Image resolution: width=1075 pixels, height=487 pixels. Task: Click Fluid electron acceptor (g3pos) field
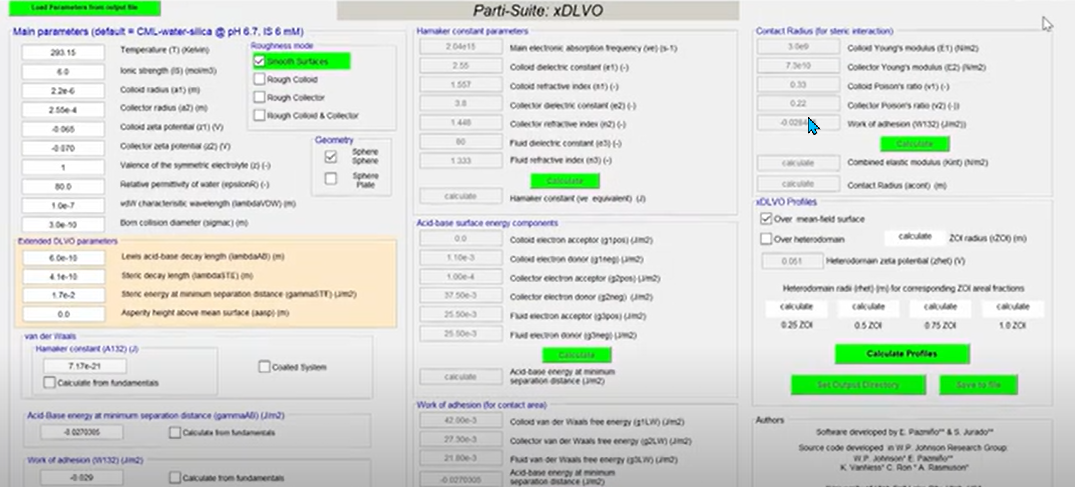[x=461, y=315]
